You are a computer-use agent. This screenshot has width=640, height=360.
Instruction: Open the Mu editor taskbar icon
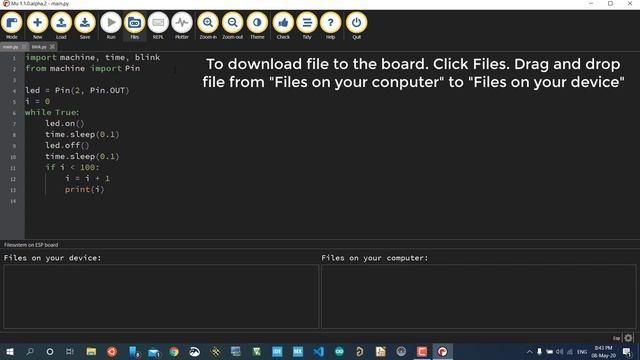[x=442, y=351]
